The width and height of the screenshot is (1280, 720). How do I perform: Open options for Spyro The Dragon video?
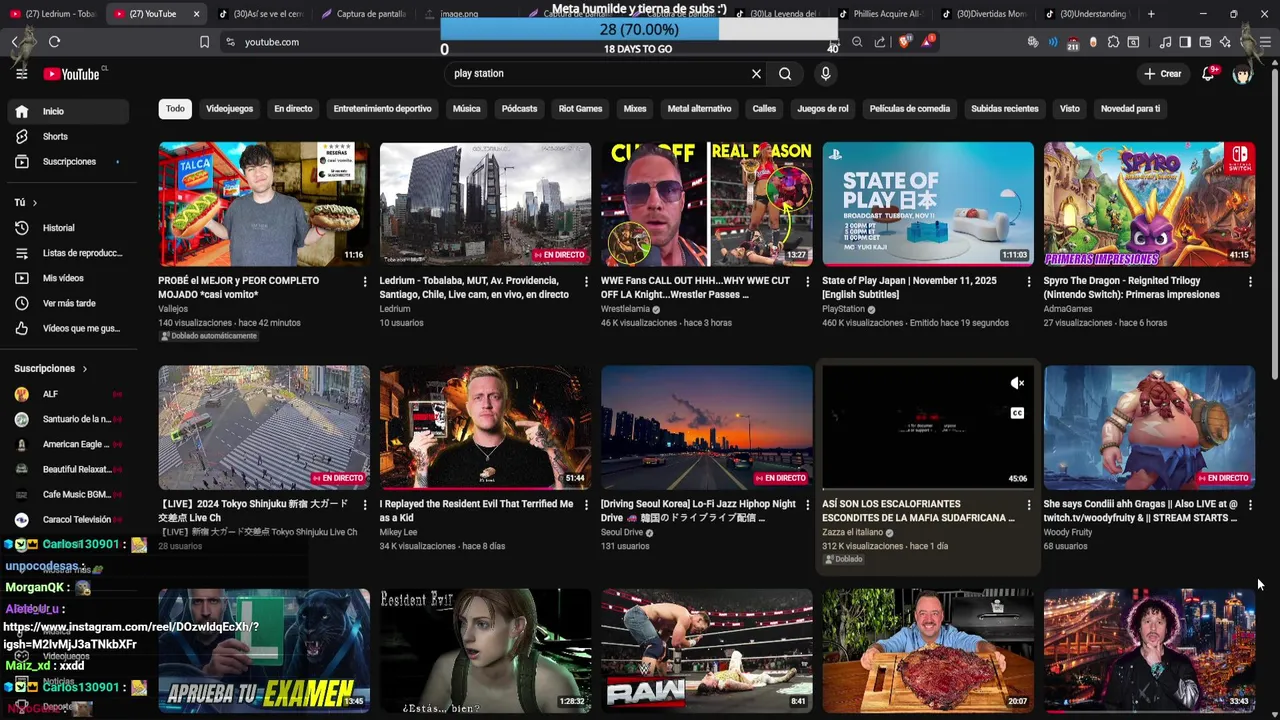tap(1250, 282)
